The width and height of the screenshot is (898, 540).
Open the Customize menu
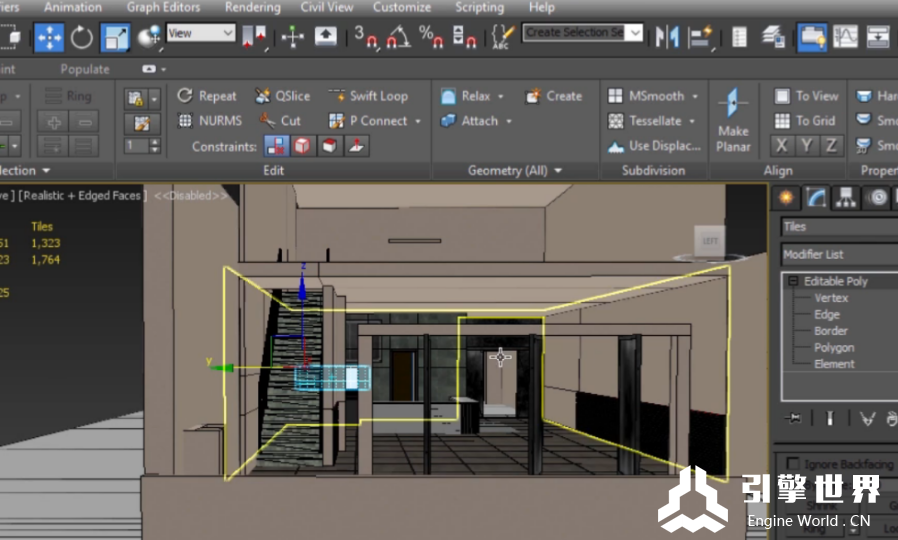tap(402, 7)
